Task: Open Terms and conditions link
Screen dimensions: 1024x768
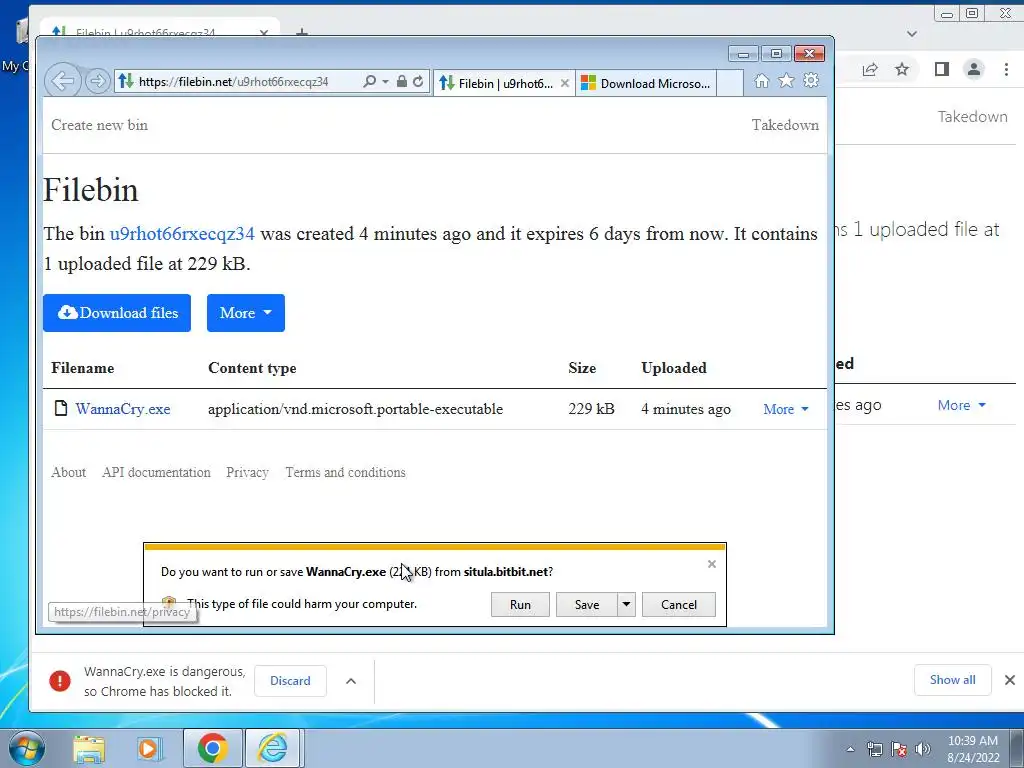Action: click(345, 472)
